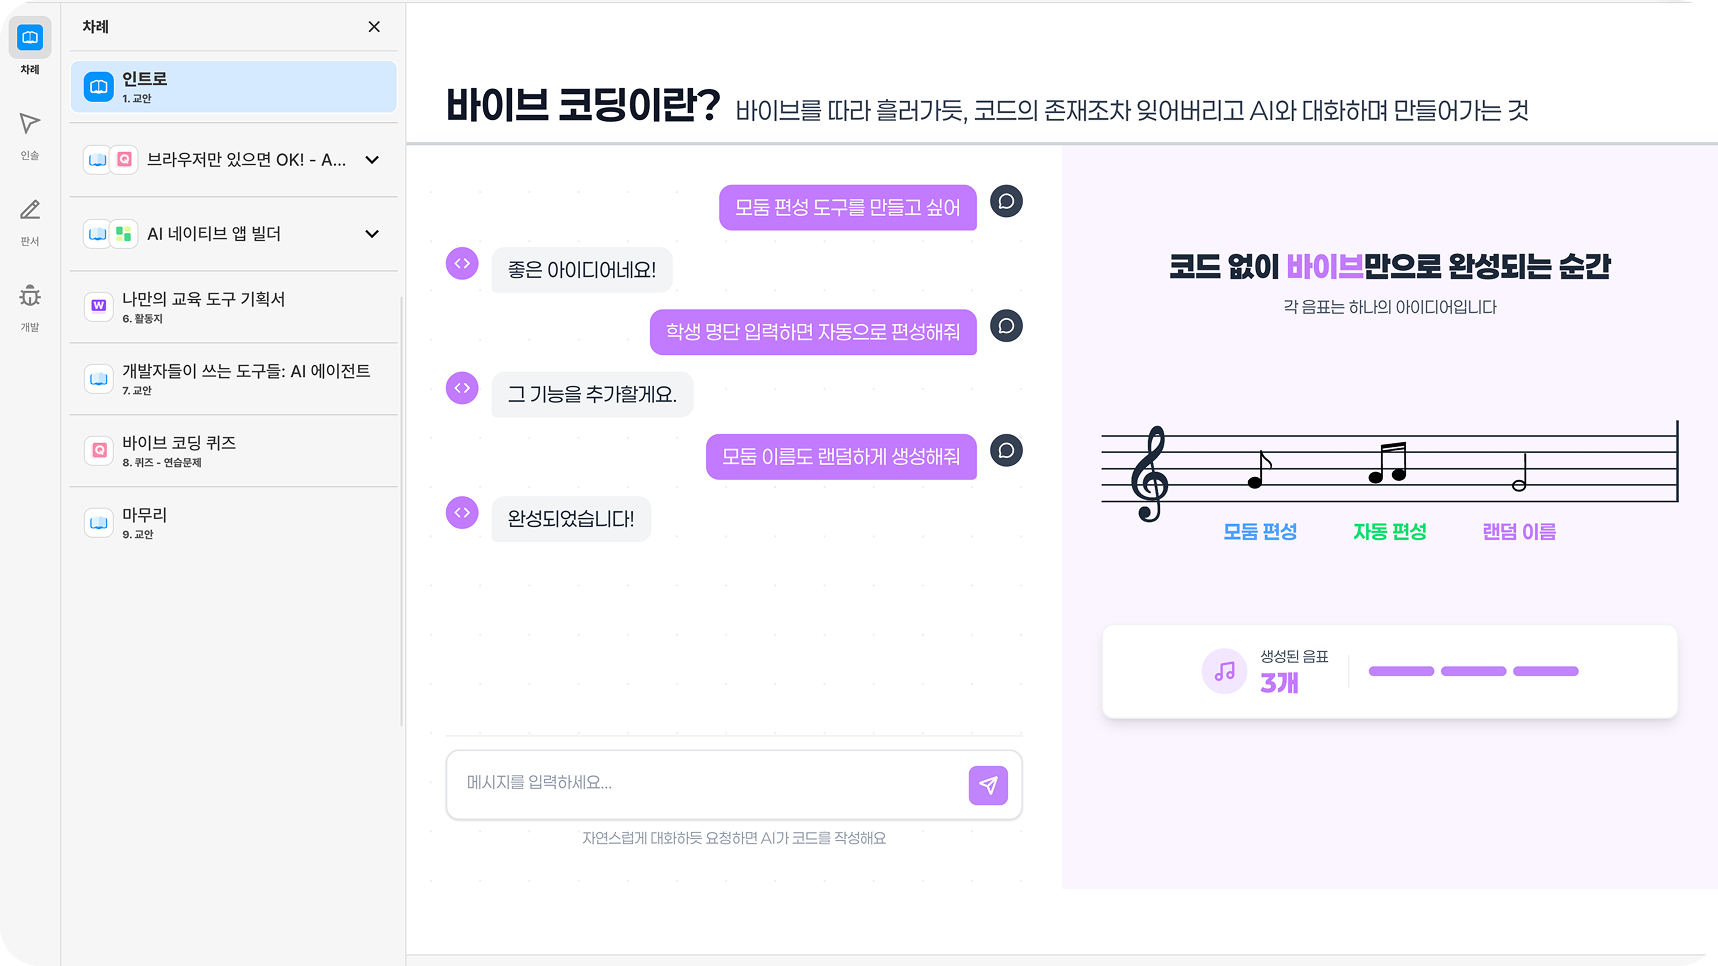Select '개발자들이 쓰는 도구들: AI 에이전트' lesson
Viewport: 1718px width, 966px height.
coord(234,379)
